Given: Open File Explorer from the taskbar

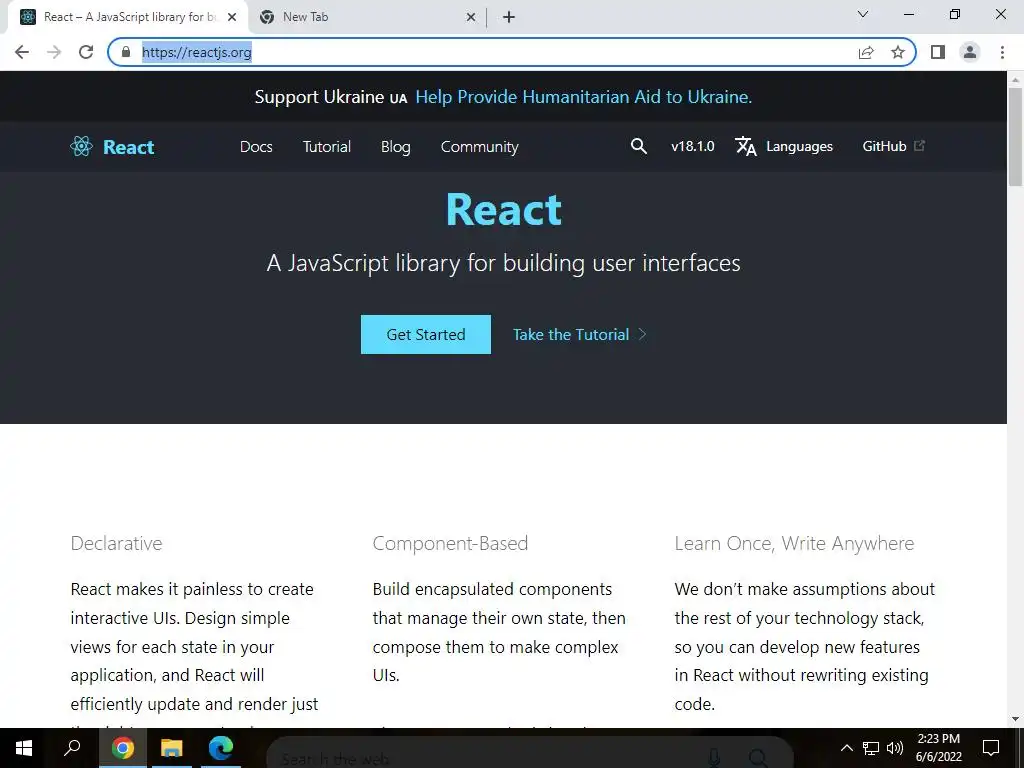Looking at the screenshot, I should pyautogui.click(x=172, y=748).
